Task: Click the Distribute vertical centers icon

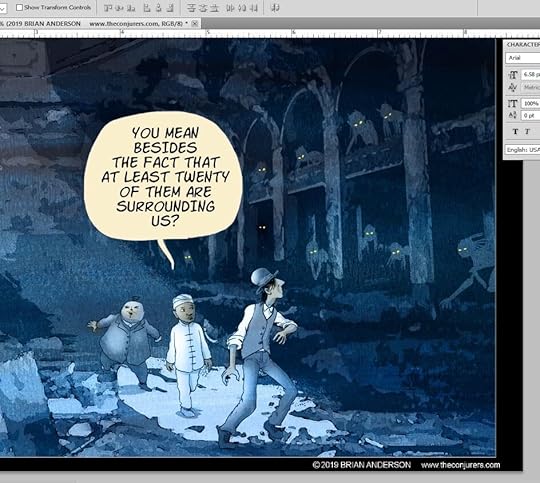Action: tap(203, 8)
